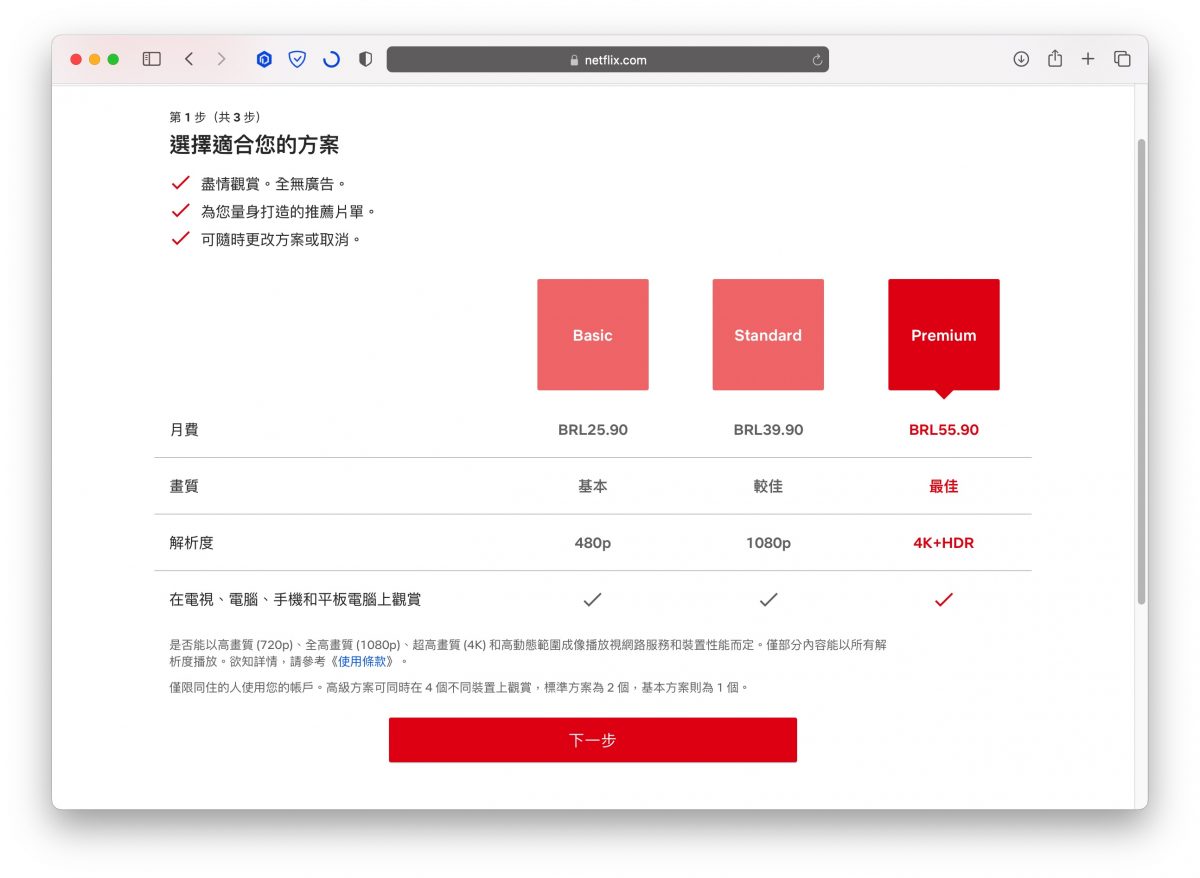Click the yellow minimize window button
Viewport: 1200px width, 878px height.
[x=95, y=60]
